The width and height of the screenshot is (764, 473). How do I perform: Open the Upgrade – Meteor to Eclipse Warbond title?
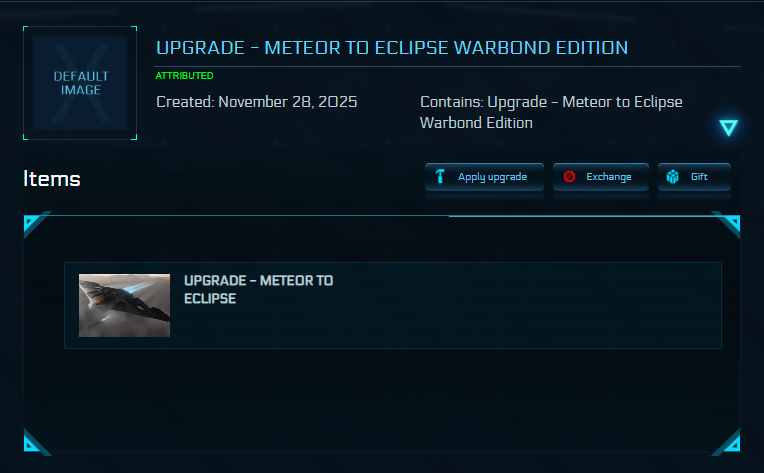point(392,48)
